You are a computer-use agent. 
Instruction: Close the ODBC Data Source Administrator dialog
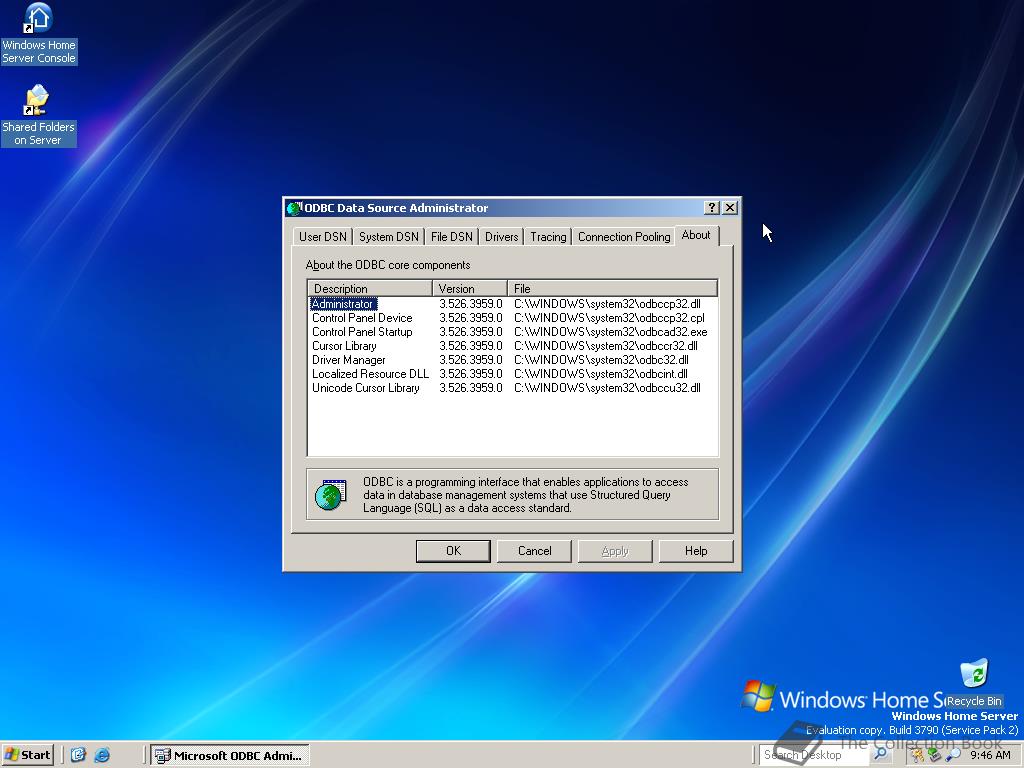[x=730, y=208]
